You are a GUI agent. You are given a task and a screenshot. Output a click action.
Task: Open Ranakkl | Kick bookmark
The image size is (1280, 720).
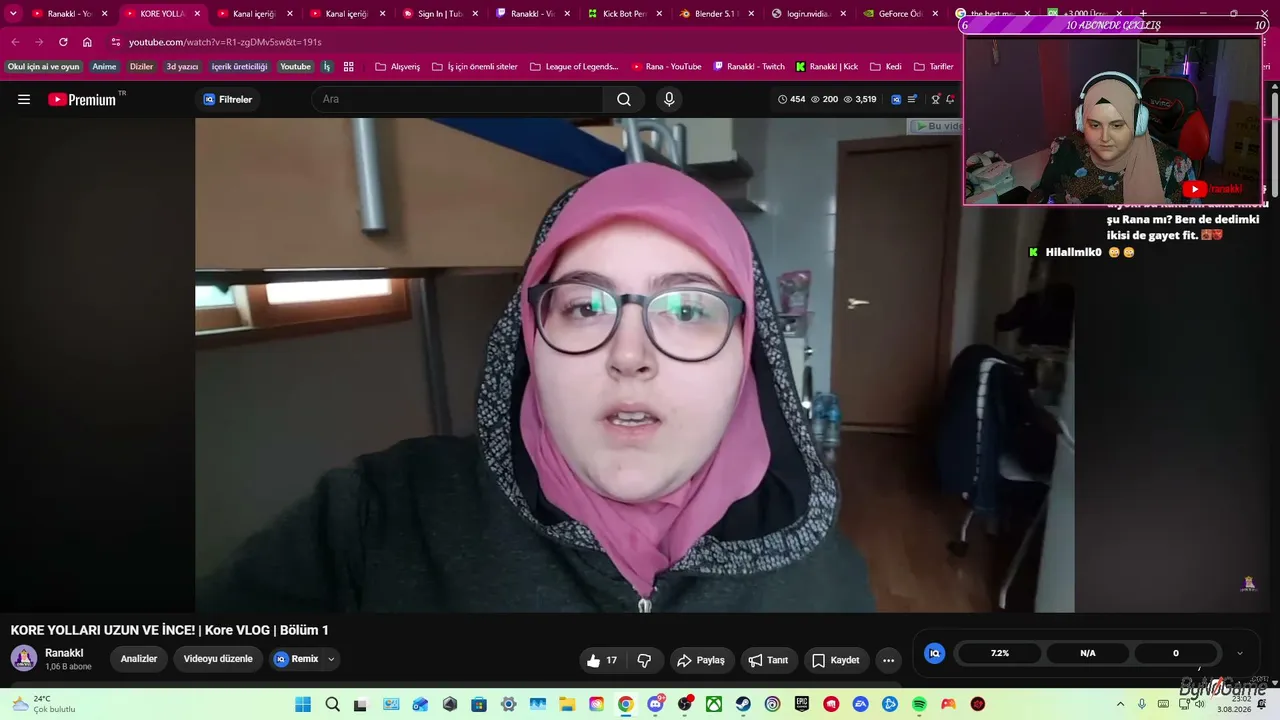827,67
